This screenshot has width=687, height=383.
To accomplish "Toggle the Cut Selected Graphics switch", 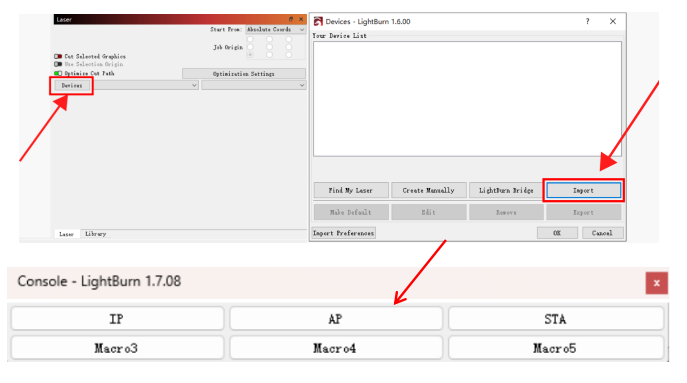I will coord(58,57).
